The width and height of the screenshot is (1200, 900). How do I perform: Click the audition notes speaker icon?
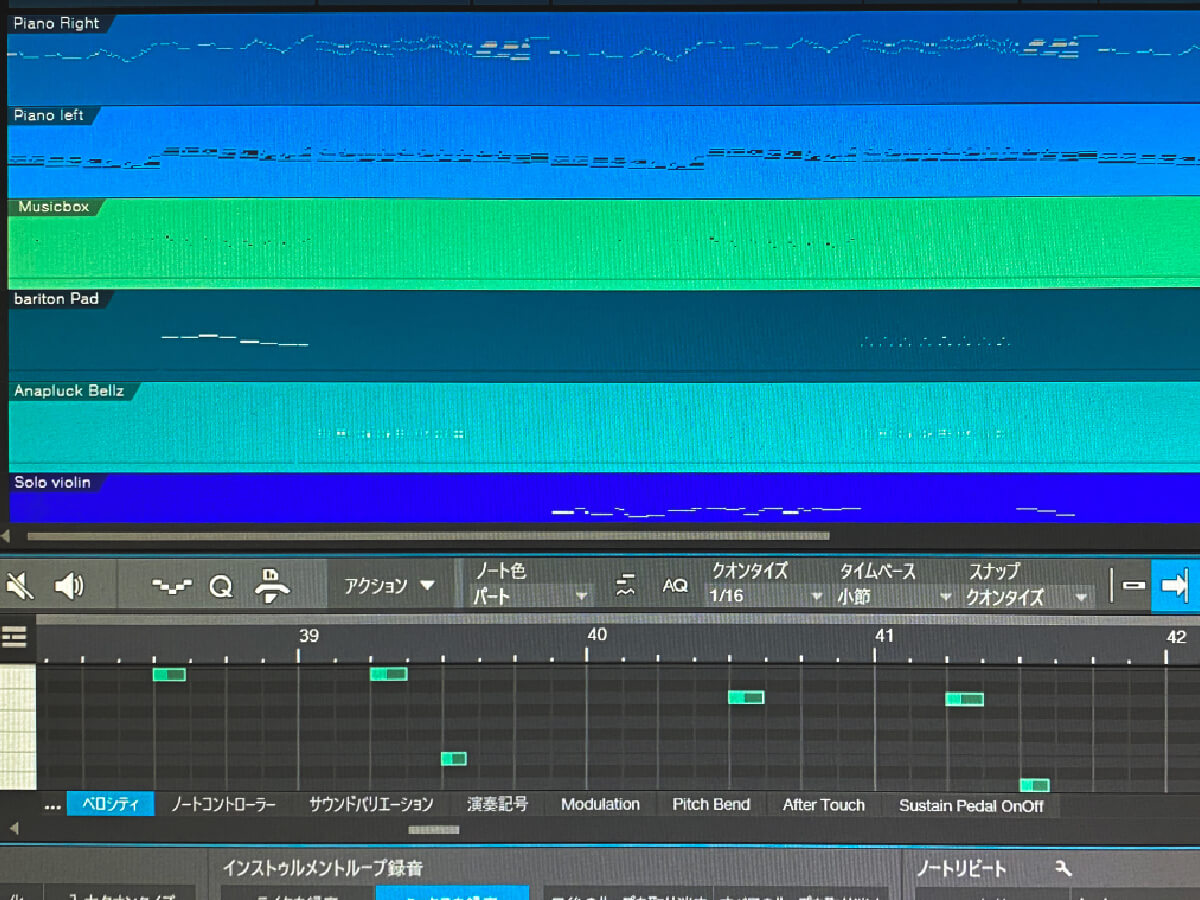68,586
